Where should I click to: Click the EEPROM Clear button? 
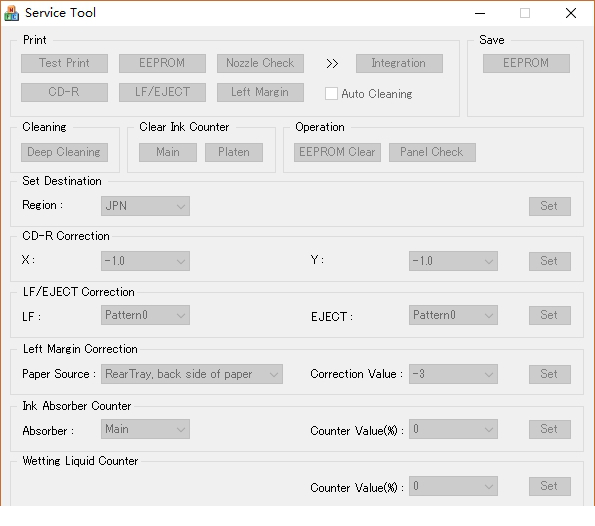tap(337, 152)
